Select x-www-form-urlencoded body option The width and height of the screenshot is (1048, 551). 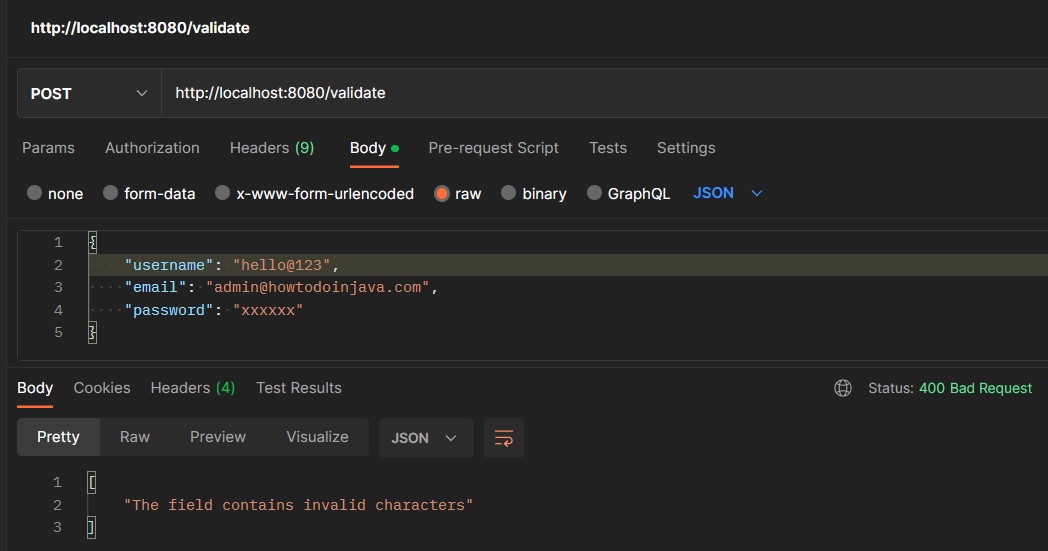tap(223, 193)
